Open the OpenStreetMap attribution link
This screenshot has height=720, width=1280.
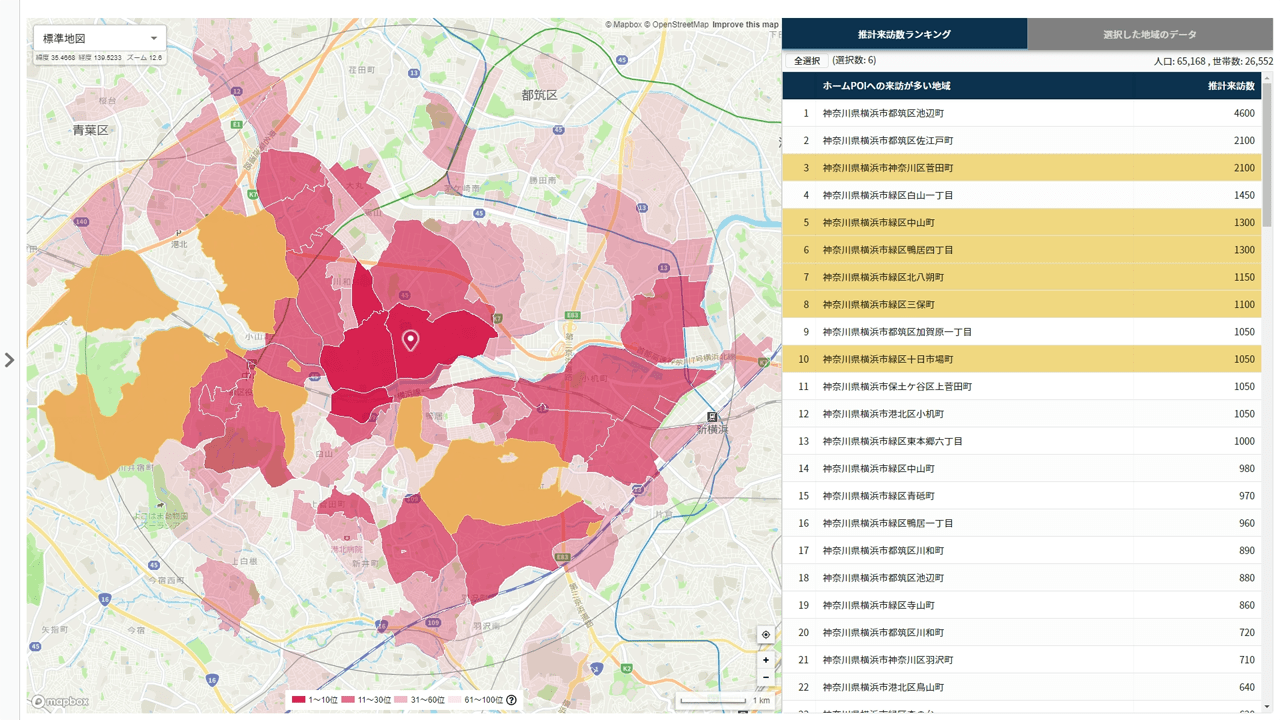pos(680,25)
